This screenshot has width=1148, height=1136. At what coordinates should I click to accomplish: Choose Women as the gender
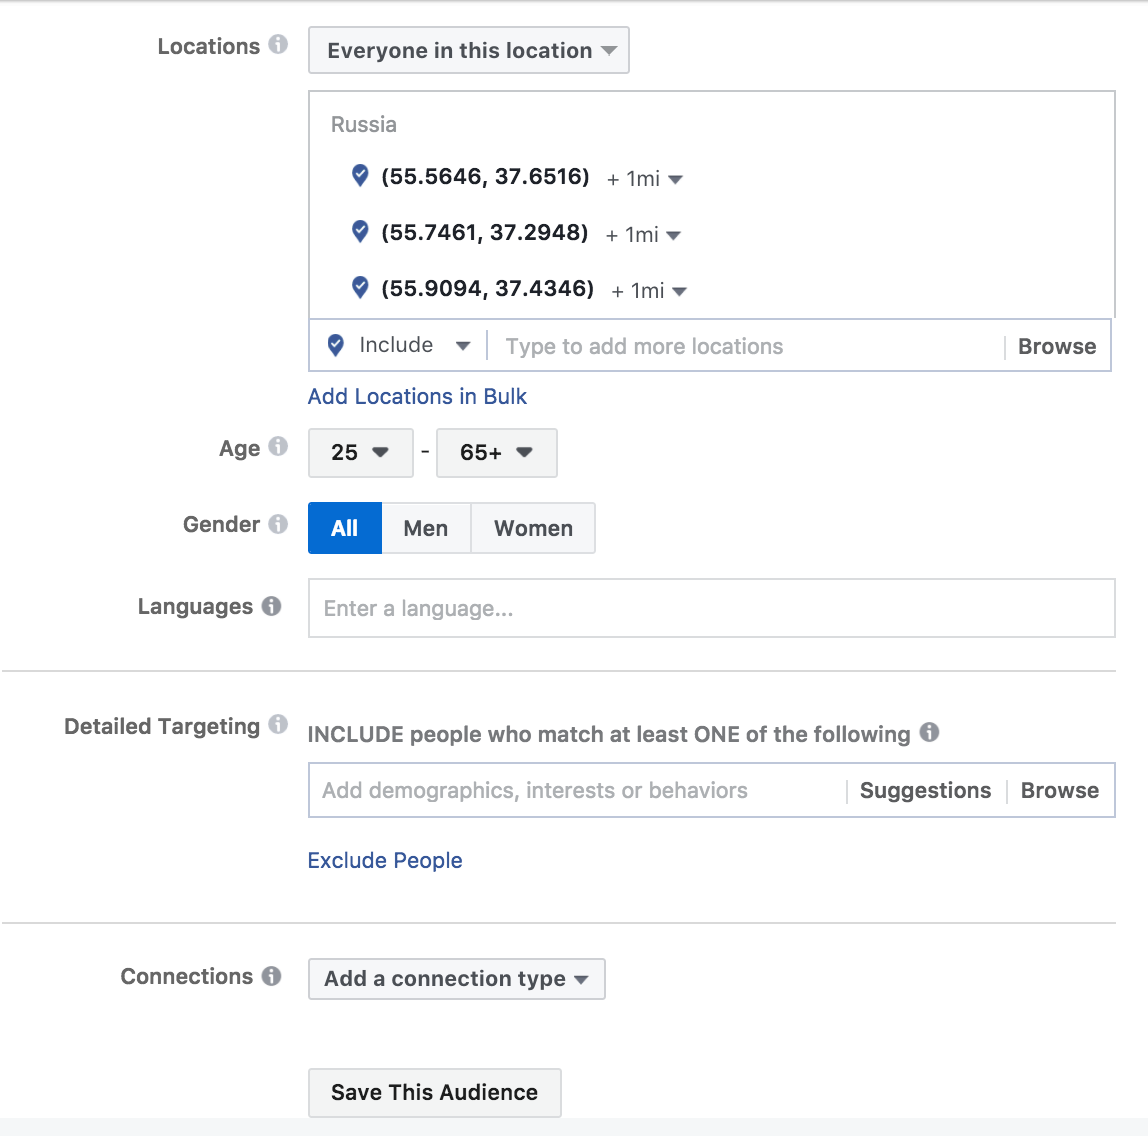[x=533, y=528]
